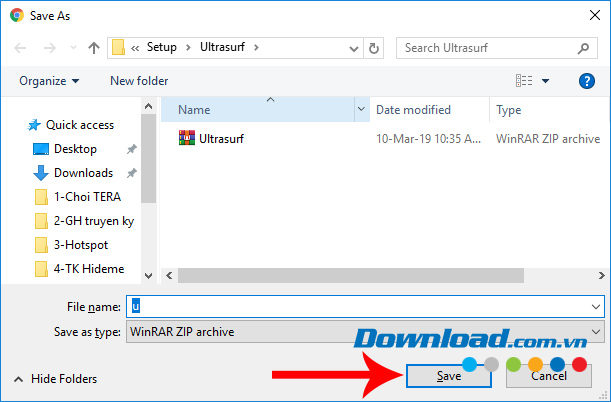611x402 pixels.
Task: Click the Quick access star icon
Action: point(34,125)
